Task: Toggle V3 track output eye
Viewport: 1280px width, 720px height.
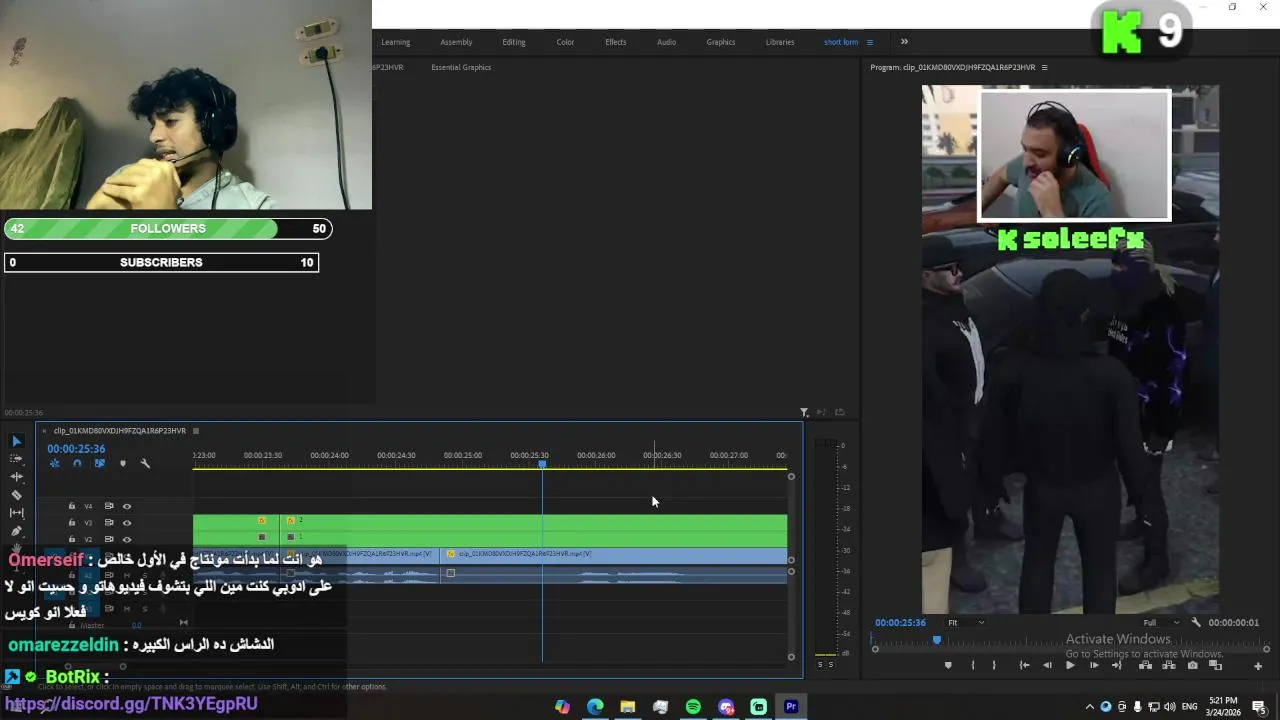Action: coord(127,523)
